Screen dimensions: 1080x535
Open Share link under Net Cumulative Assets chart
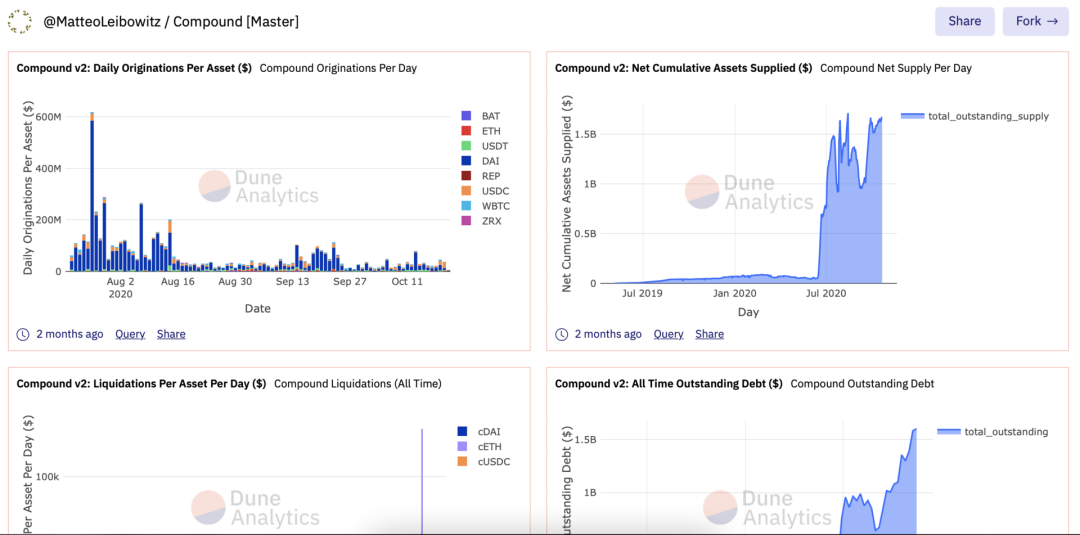point(709,334)
